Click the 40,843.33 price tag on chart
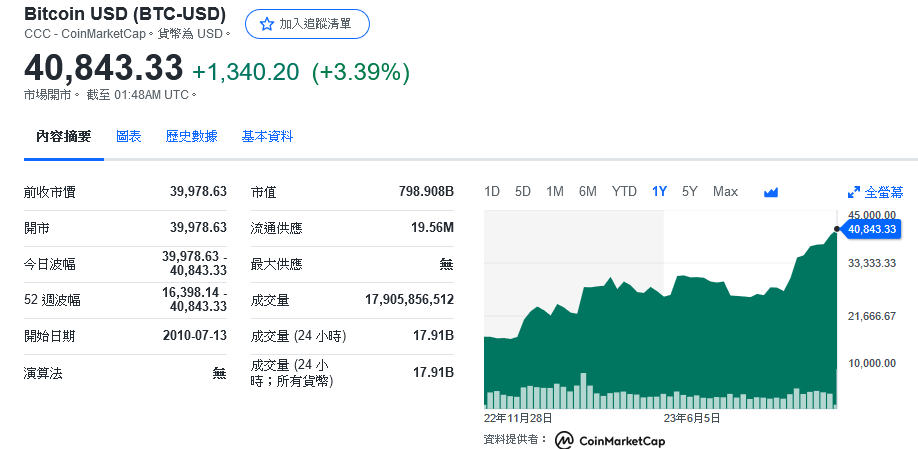 [871, 229]
